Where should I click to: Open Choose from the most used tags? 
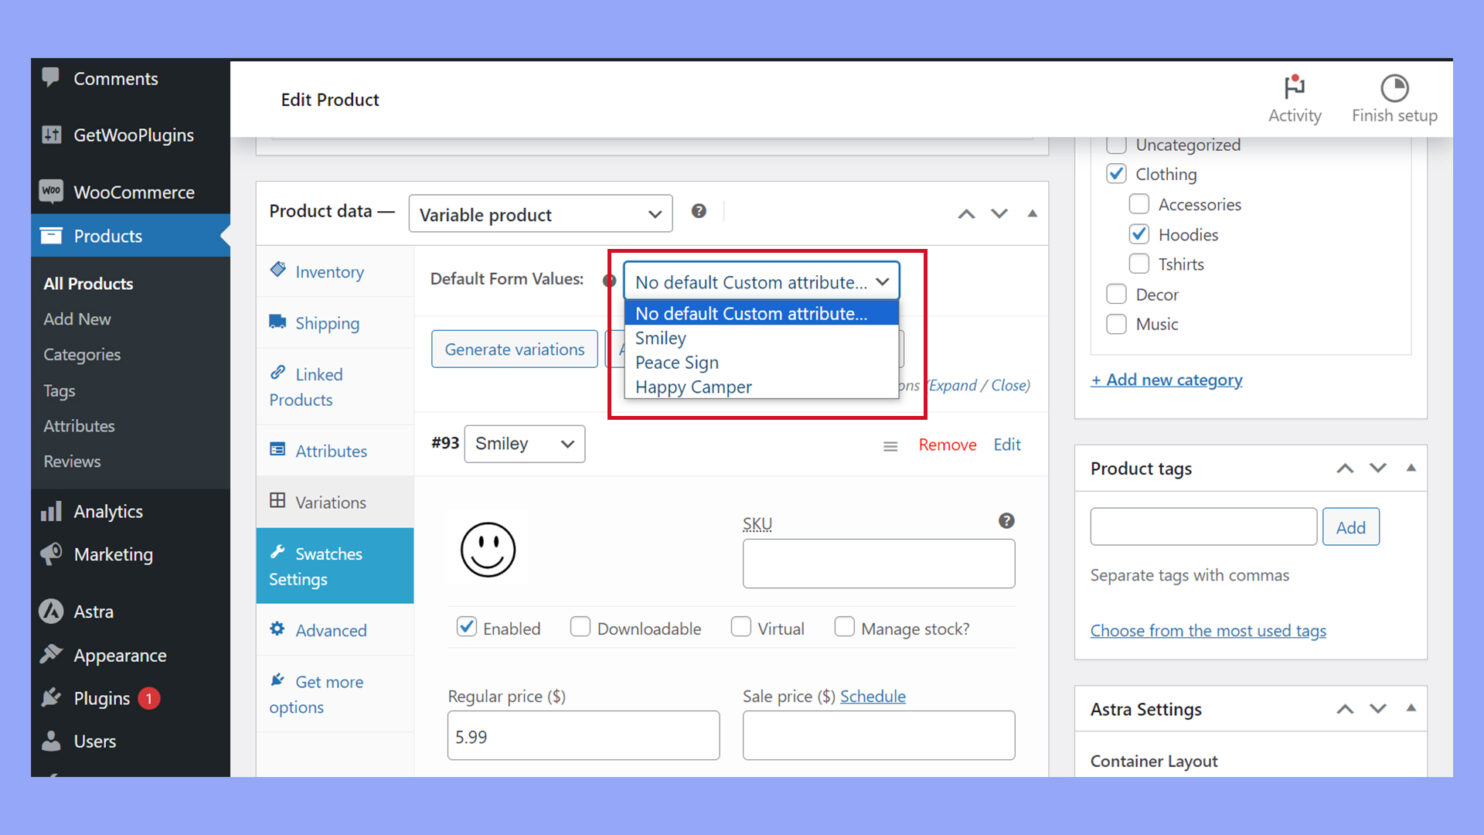point(1208,630)
